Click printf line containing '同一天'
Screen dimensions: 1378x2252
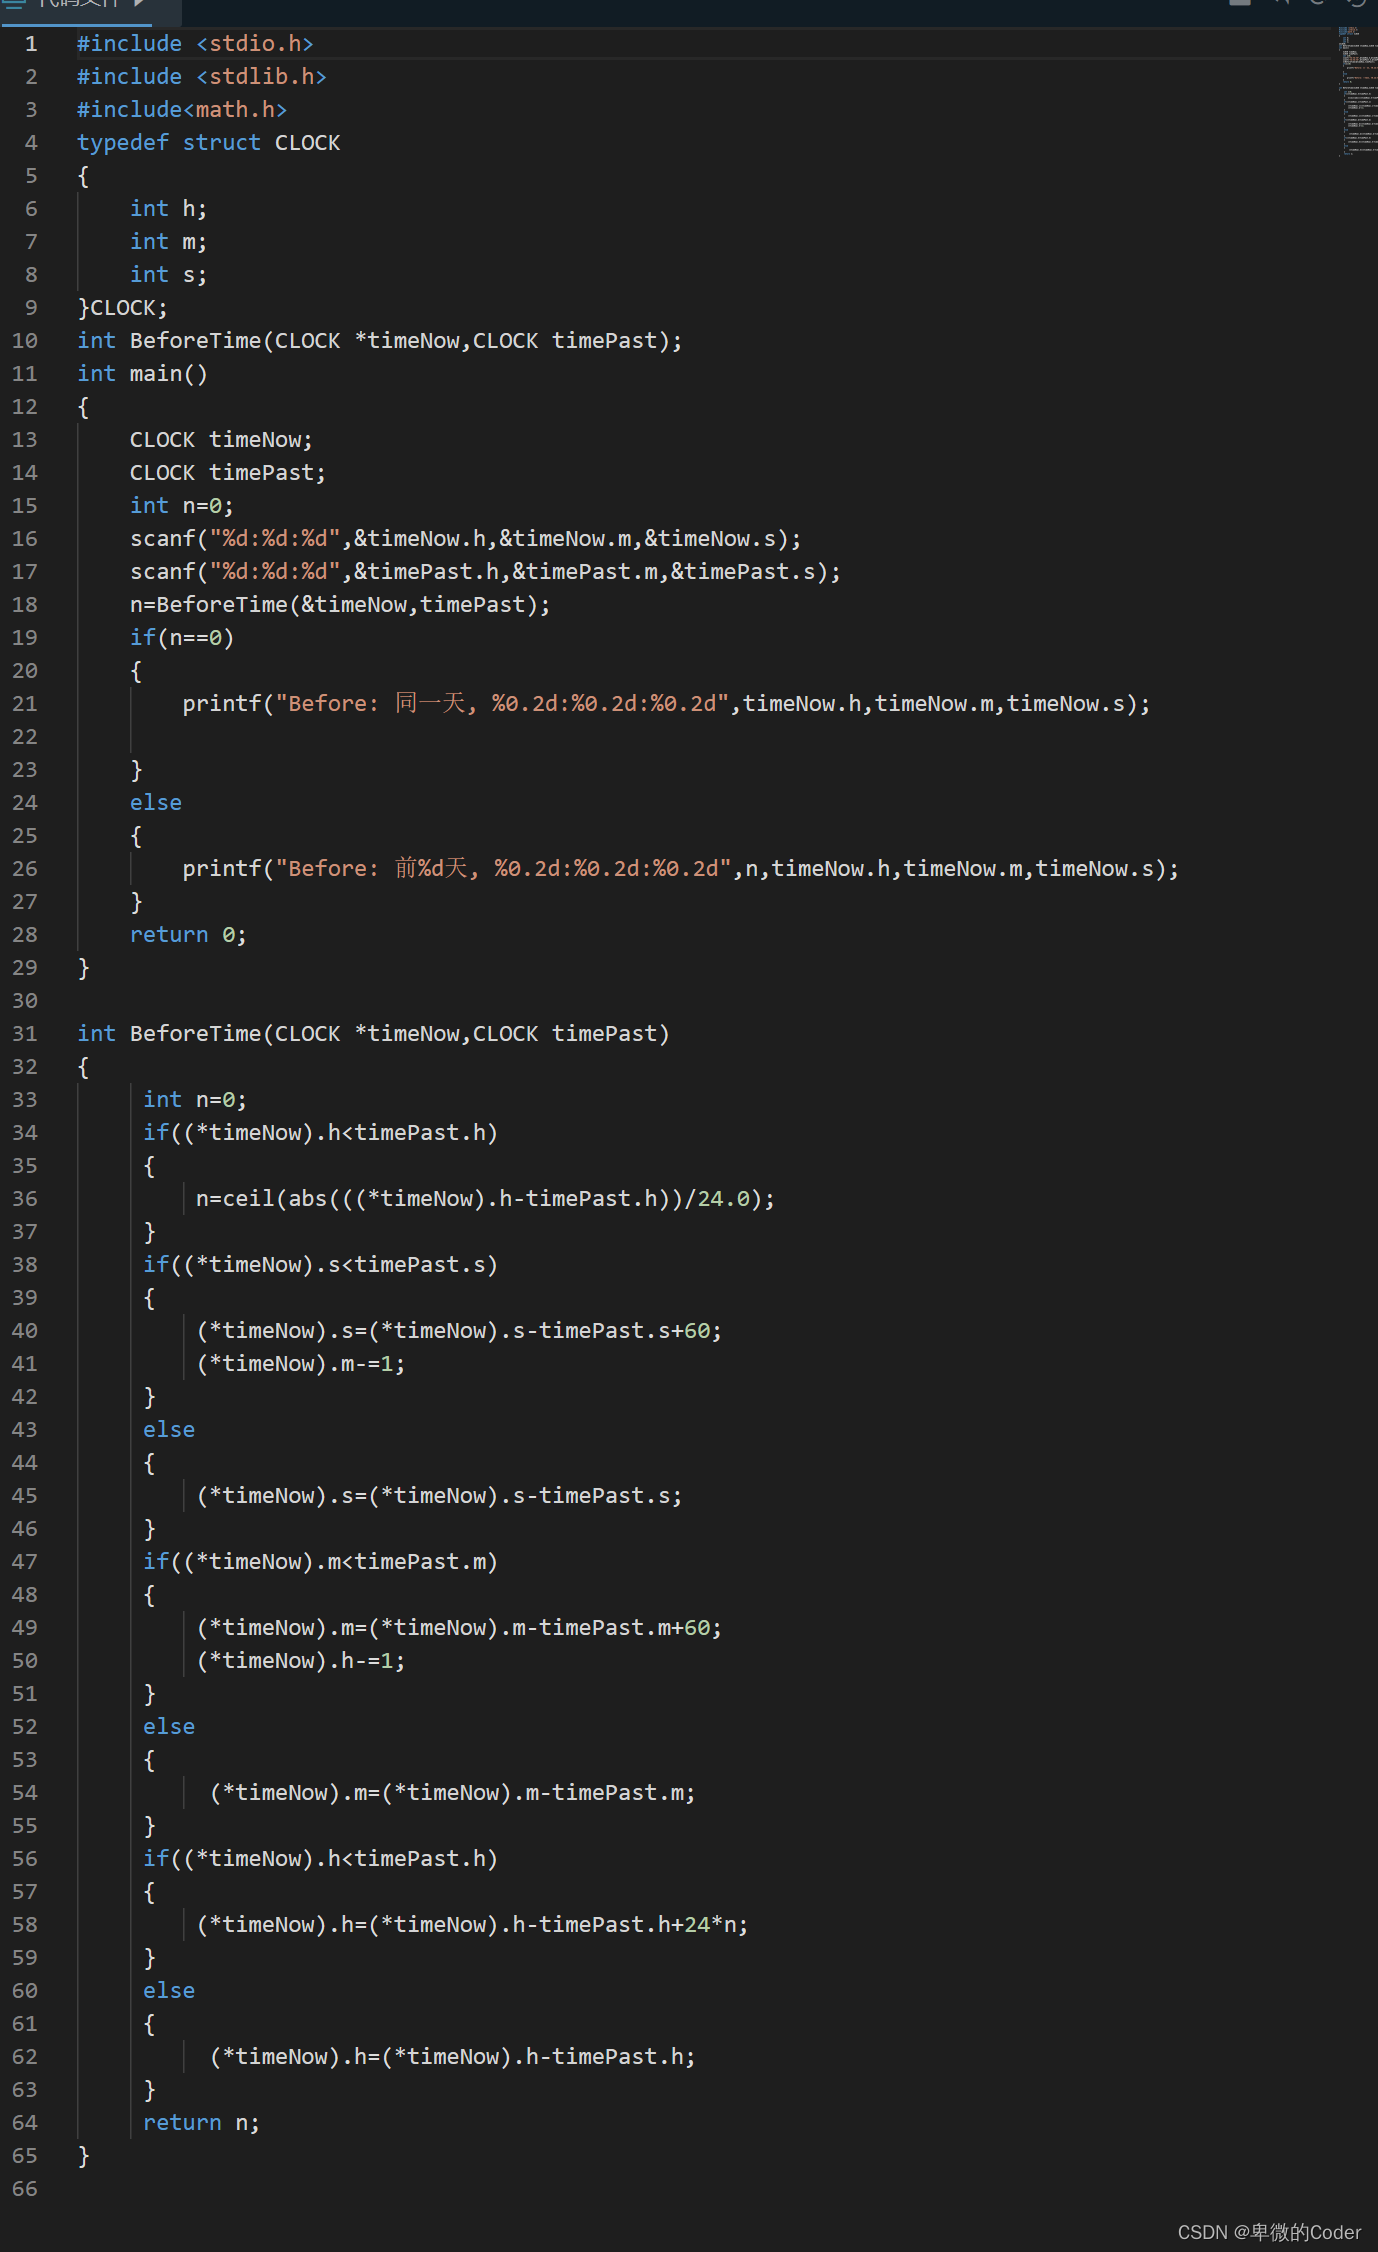point(666,704)
